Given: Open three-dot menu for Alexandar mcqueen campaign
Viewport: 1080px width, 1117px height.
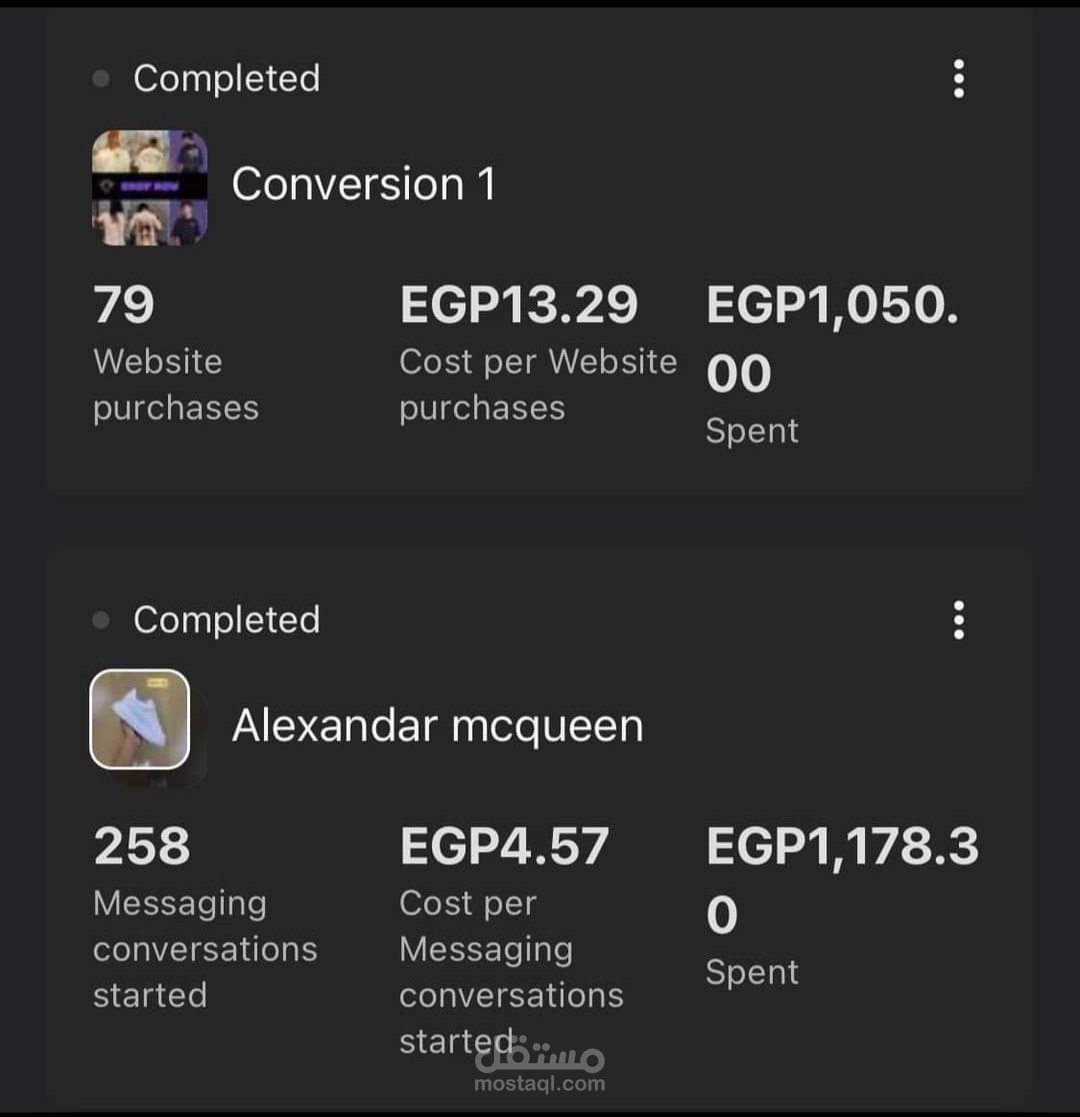Looking at the screenshot, I should click(958, 620).
